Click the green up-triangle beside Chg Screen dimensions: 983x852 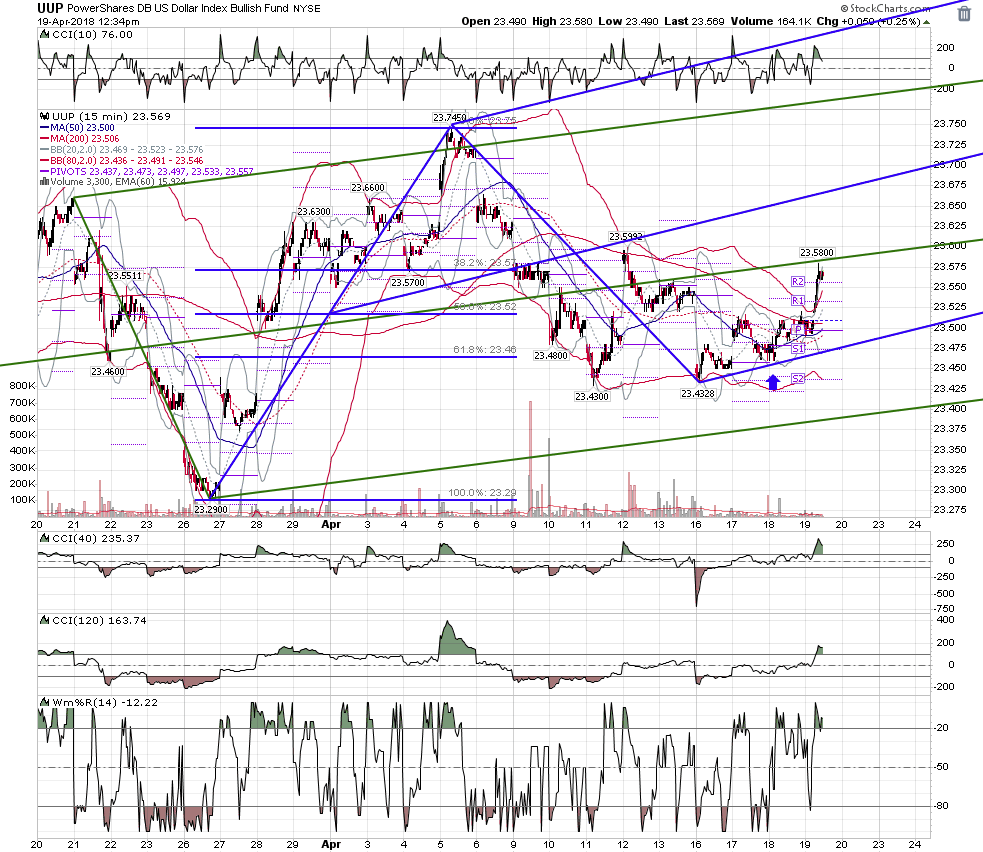coord(927,22)
